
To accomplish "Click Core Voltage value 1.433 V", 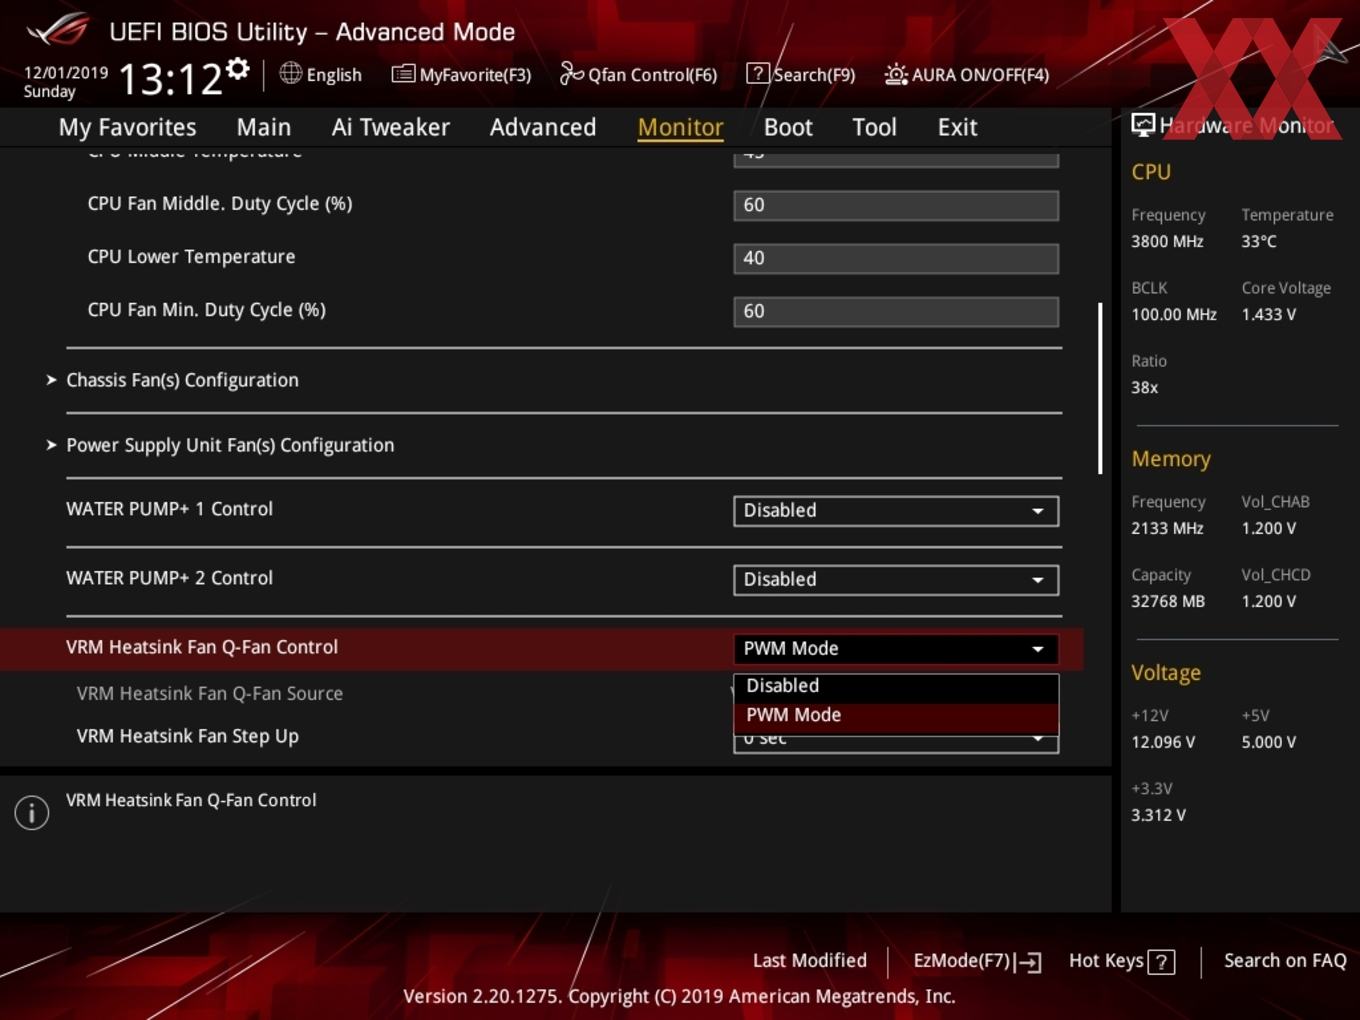I will pyautogui.click(x=1268, y=314).
